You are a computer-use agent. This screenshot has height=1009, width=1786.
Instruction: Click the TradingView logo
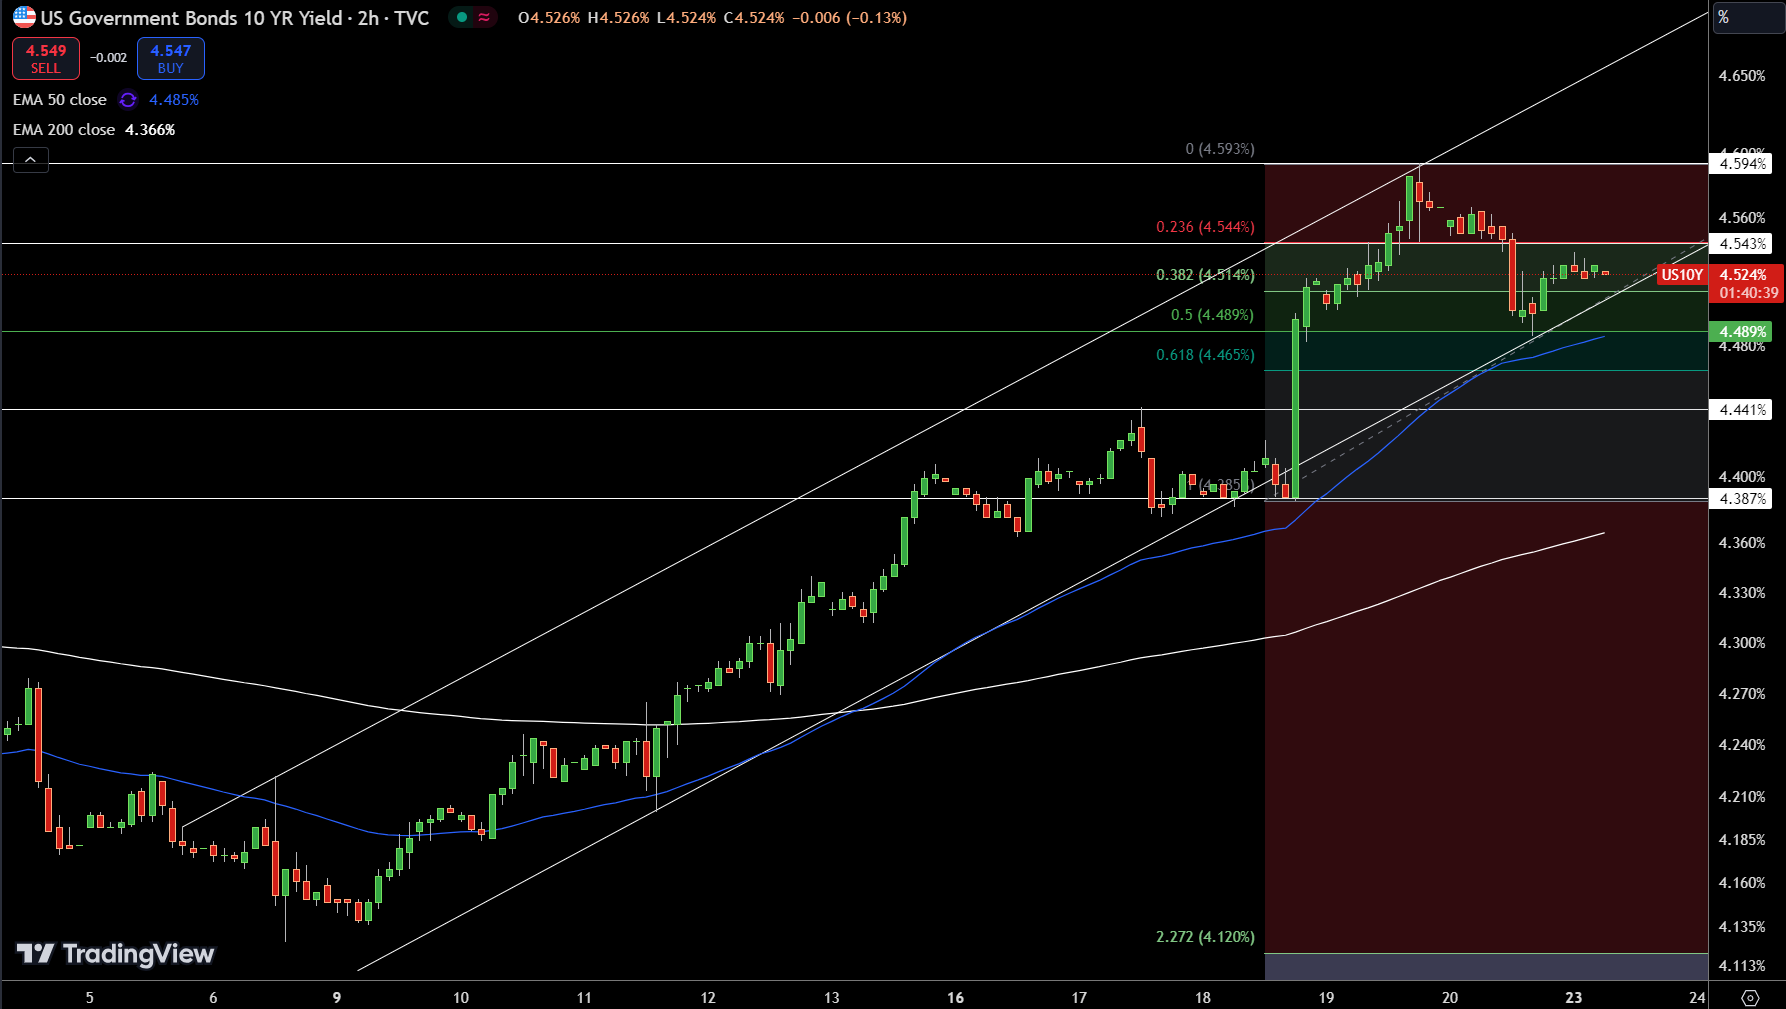click(x=115, y=954)
